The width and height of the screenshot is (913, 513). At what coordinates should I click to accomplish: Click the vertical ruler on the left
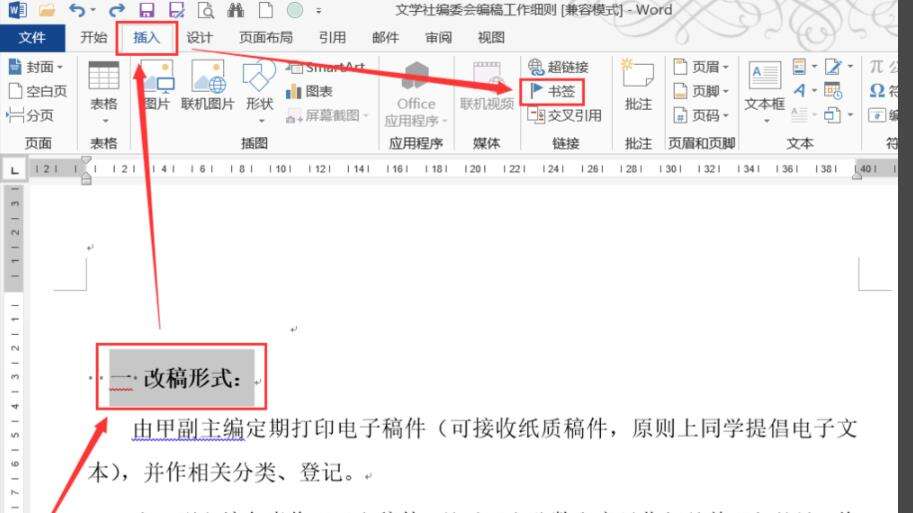(x=14, y=349)
